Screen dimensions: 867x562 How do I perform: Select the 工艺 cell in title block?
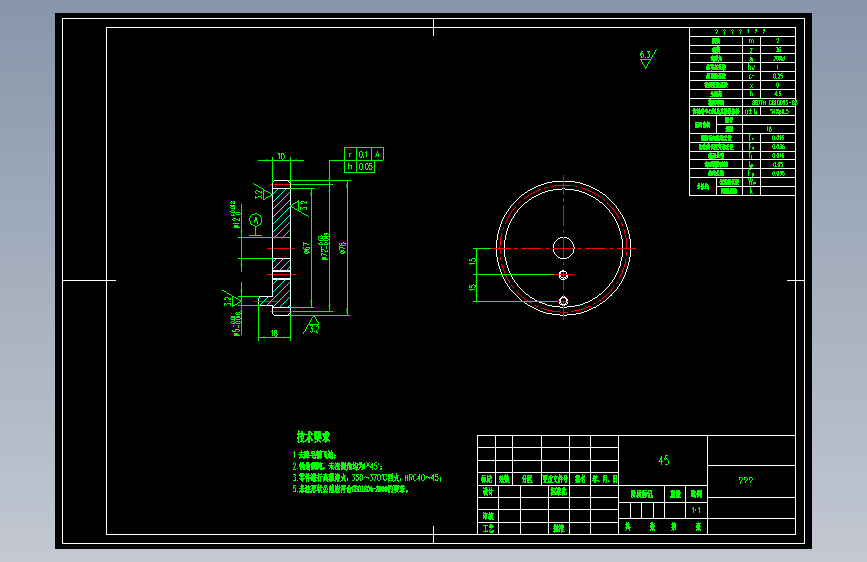point(488,528)
